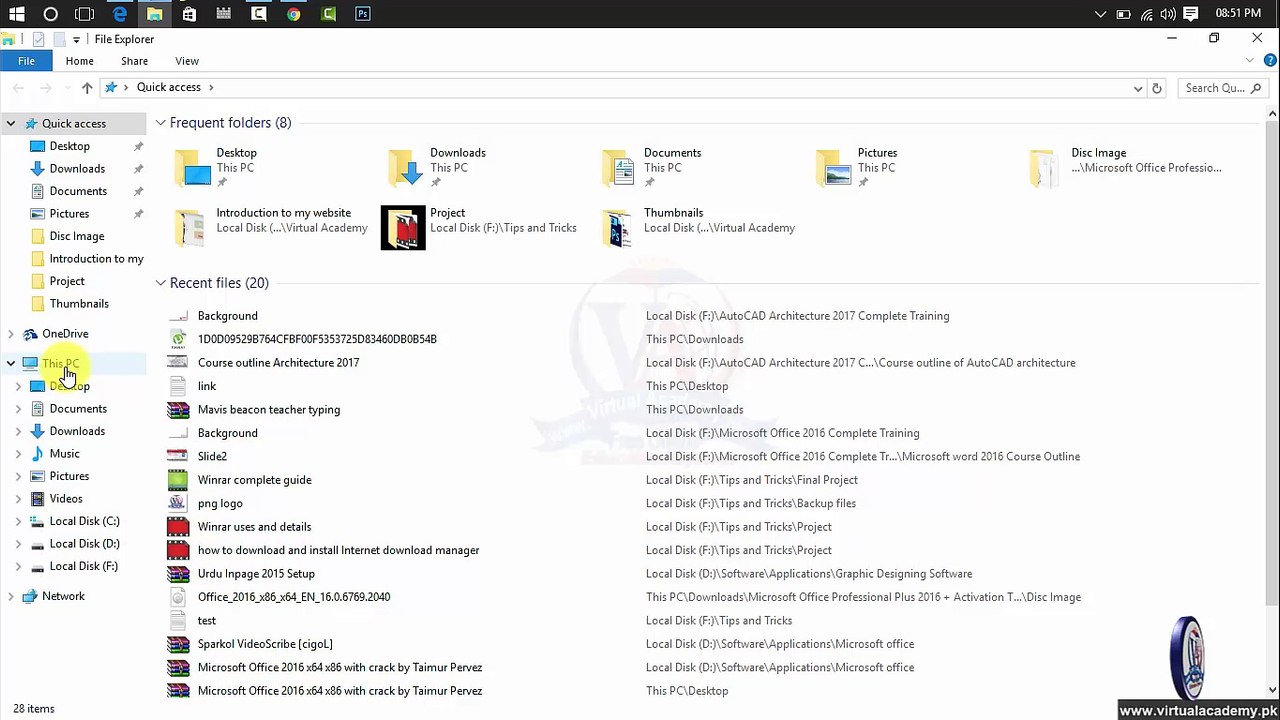The height and width of the screenshot is (720, 1280).
Task: Switch to the Home ribbon tab
Action: [x=80, y=61]
